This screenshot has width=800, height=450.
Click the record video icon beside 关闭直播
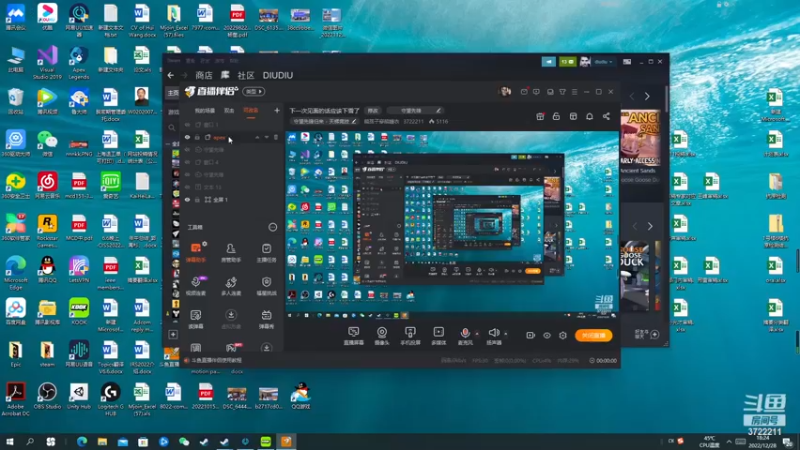pos(531,335)
